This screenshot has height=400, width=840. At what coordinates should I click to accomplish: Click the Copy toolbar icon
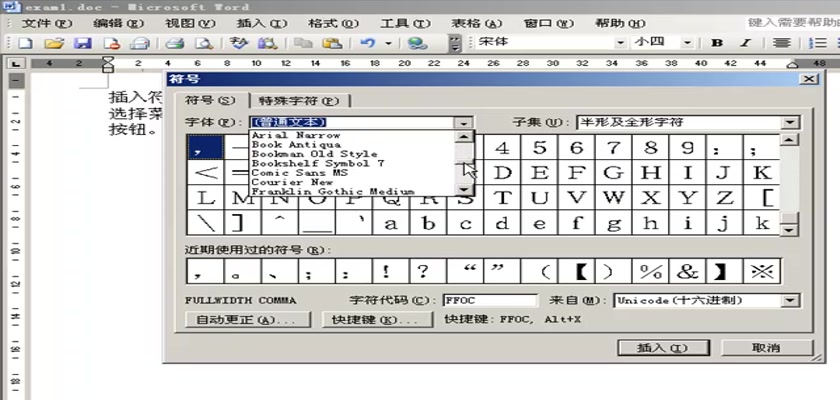(304, 43)
